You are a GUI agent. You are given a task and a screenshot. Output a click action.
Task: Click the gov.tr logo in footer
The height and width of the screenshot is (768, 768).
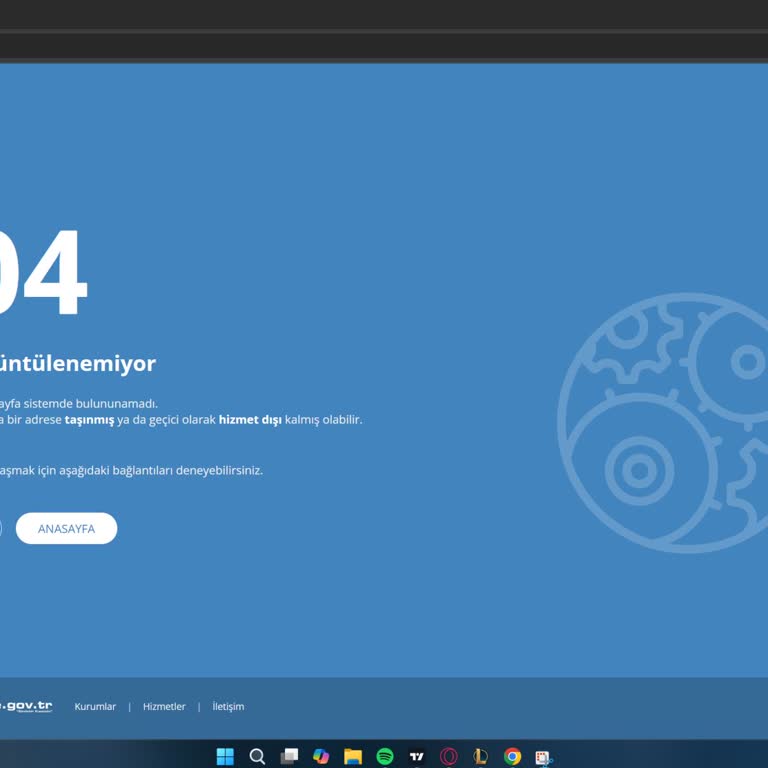27,706
